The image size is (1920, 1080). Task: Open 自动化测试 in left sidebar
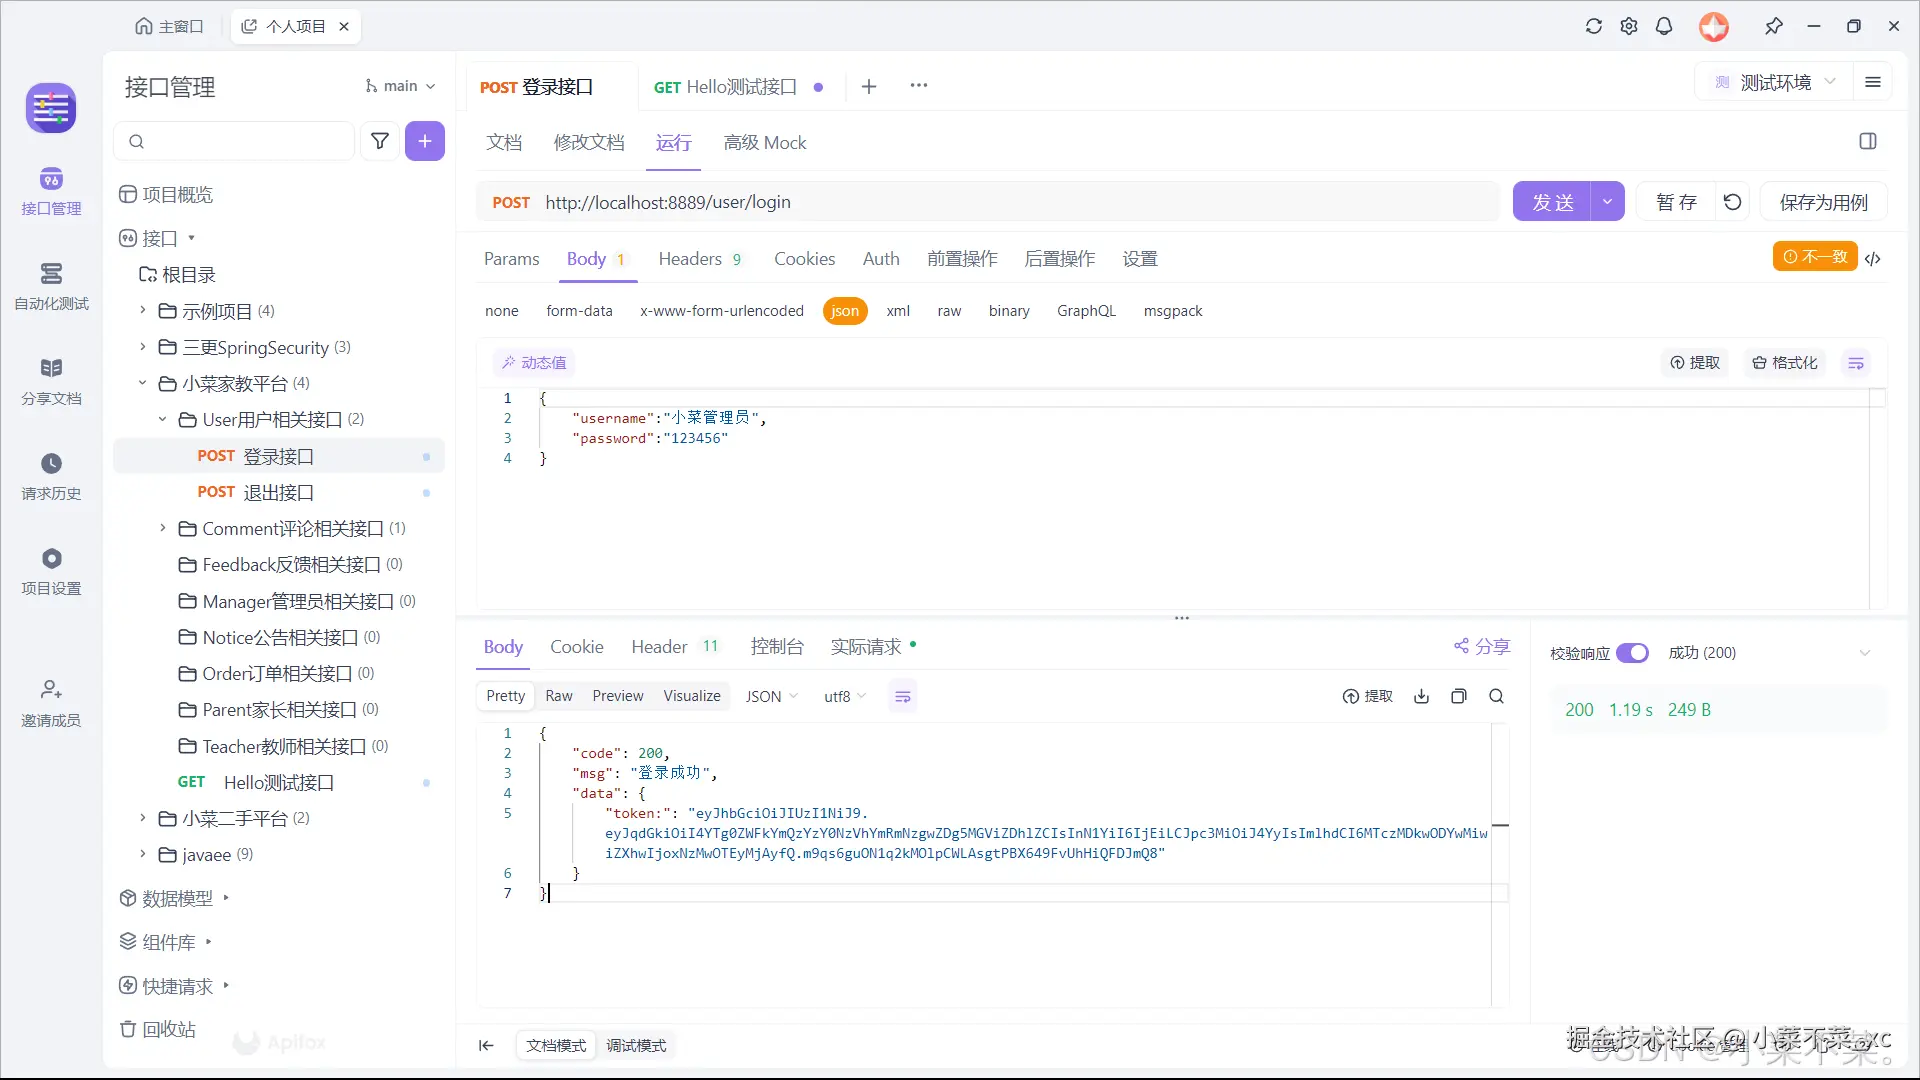coord(51,286)
